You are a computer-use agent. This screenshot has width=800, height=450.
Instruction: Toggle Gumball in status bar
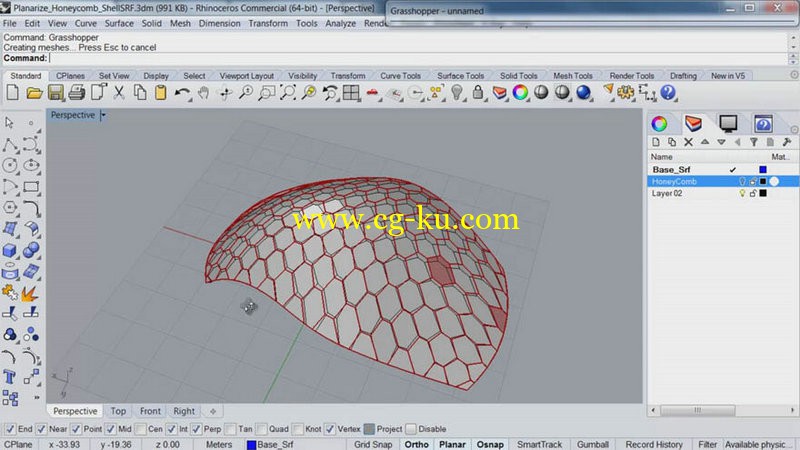(x=593, y=444)
